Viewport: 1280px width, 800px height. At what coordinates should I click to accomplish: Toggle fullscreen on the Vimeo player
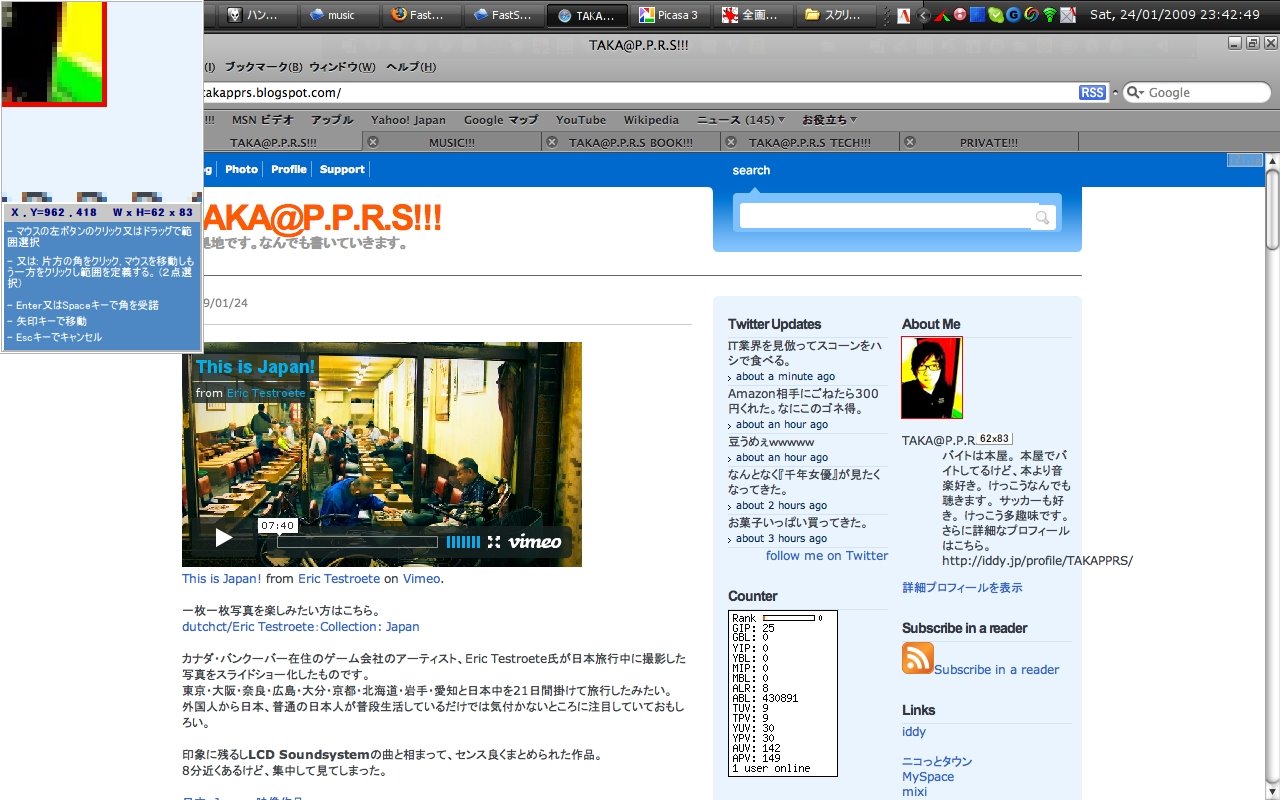tap(494, 542)
